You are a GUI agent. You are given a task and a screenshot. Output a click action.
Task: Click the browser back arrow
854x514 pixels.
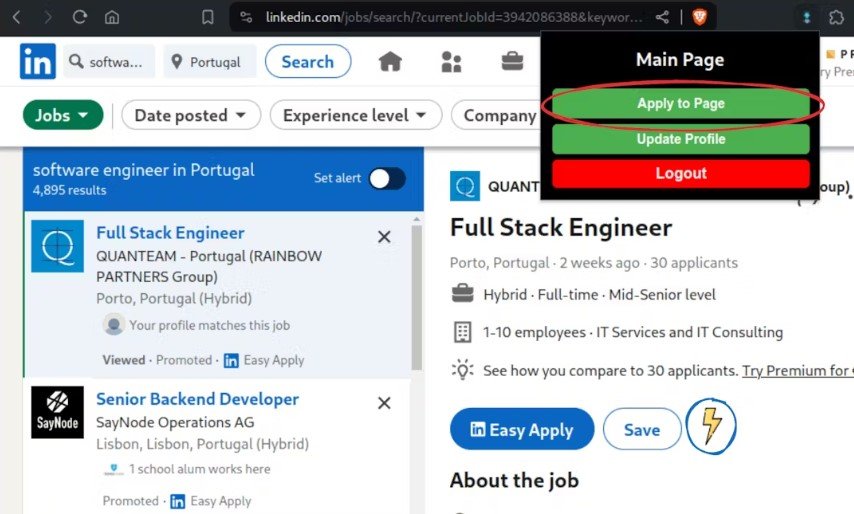click(16, 17)
